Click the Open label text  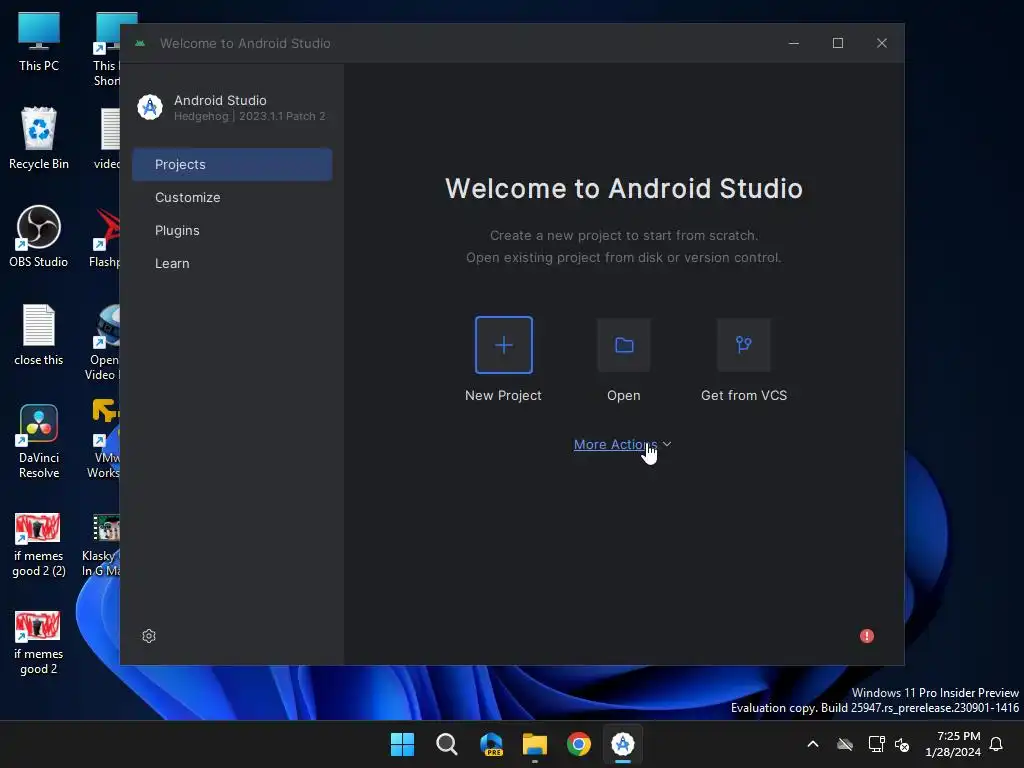pos(624,395)
